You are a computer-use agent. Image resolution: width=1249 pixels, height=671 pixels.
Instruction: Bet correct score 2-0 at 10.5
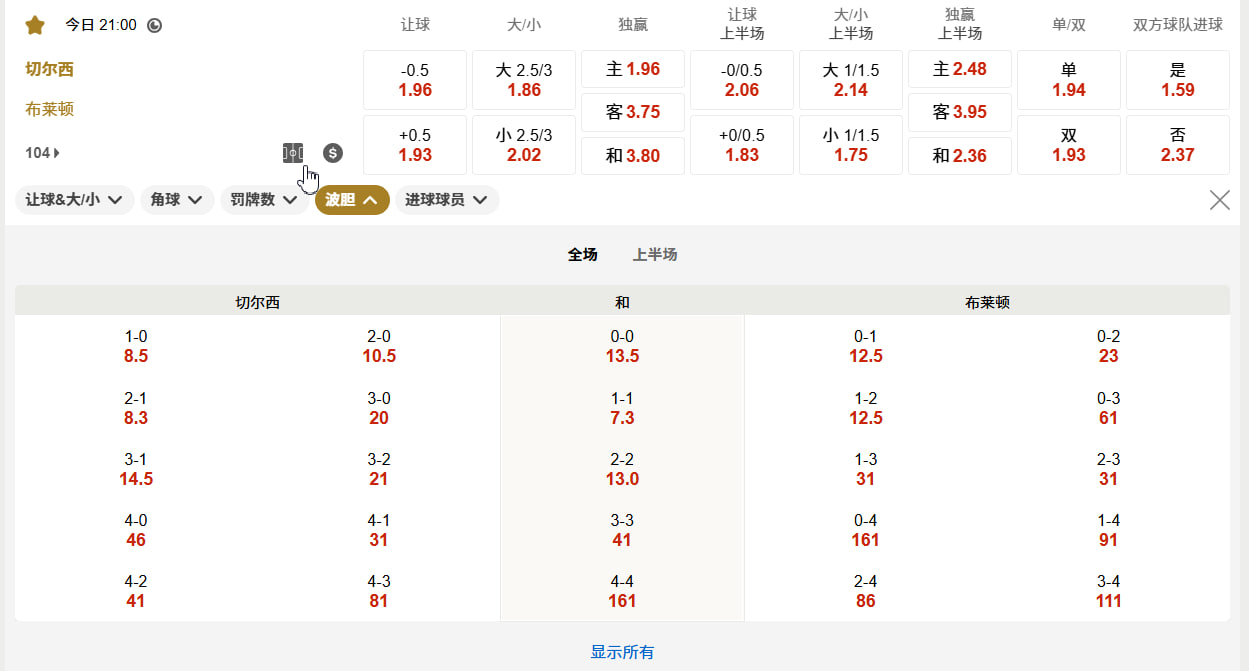(x=379, y=346)
